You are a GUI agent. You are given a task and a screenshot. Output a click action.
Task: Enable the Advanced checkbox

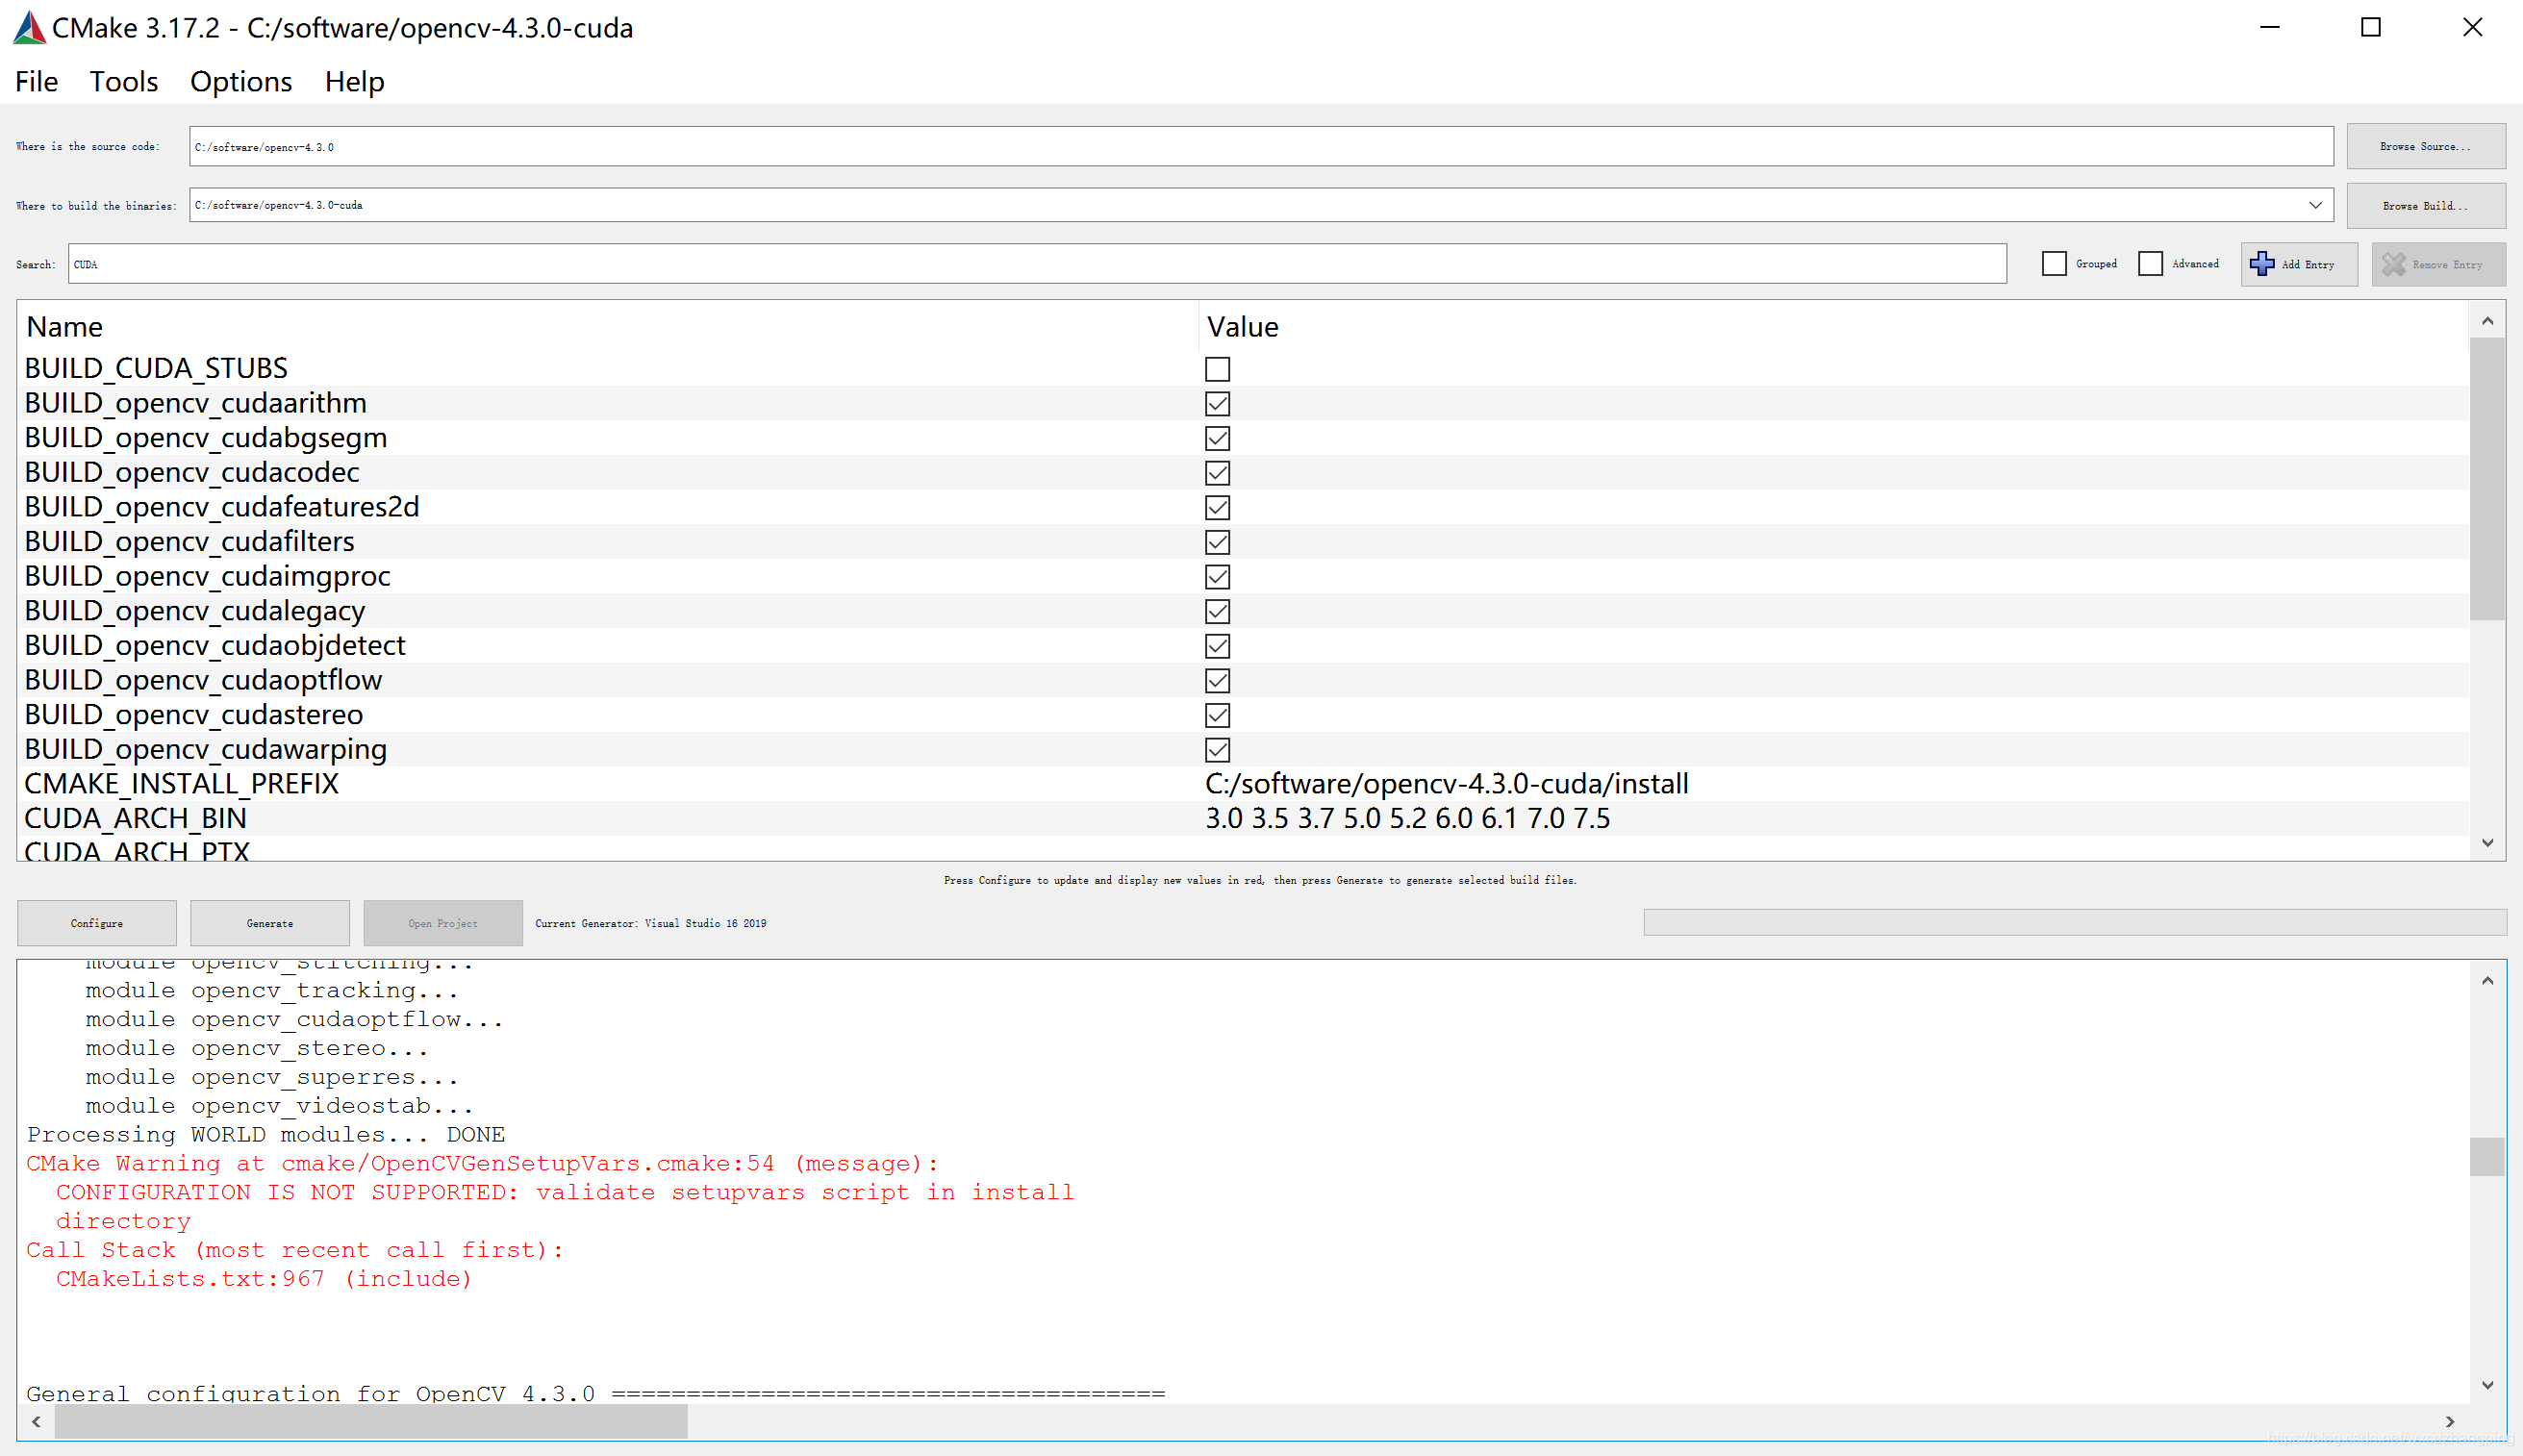coord(2150,264)
